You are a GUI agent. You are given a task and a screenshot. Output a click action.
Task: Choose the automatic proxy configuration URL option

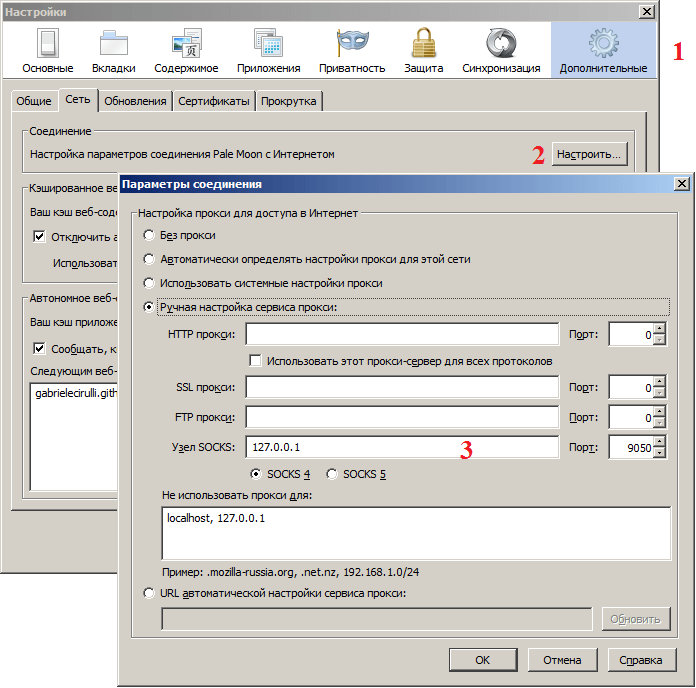click(x=150, y=593)
